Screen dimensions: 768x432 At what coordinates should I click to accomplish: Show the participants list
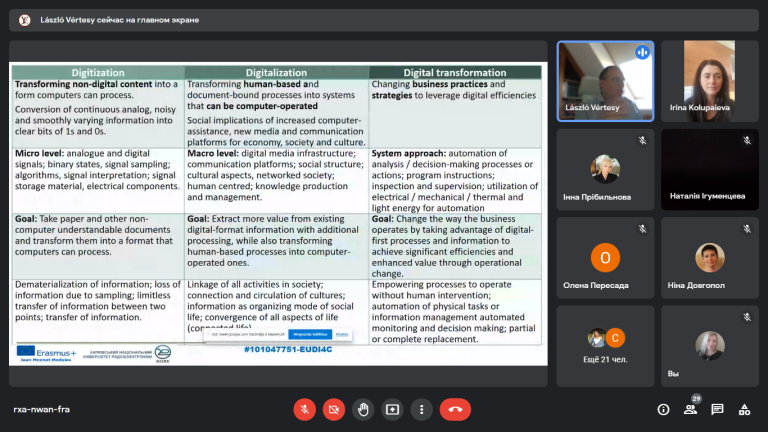pos(690,409)
